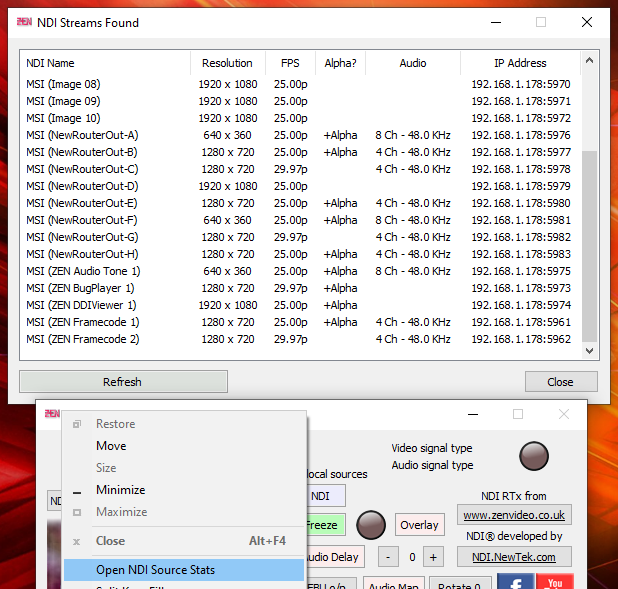This screenshot has height=589, width=618.
Task: Select row MSI (NewRouterOut-D)
Action: click(x=300, y=186)
